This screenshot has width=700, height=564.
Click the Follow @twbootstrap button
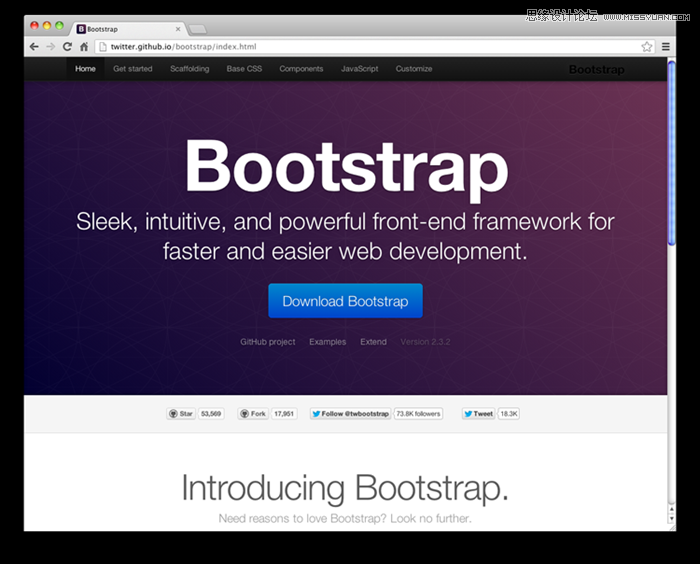pos(350,414)
